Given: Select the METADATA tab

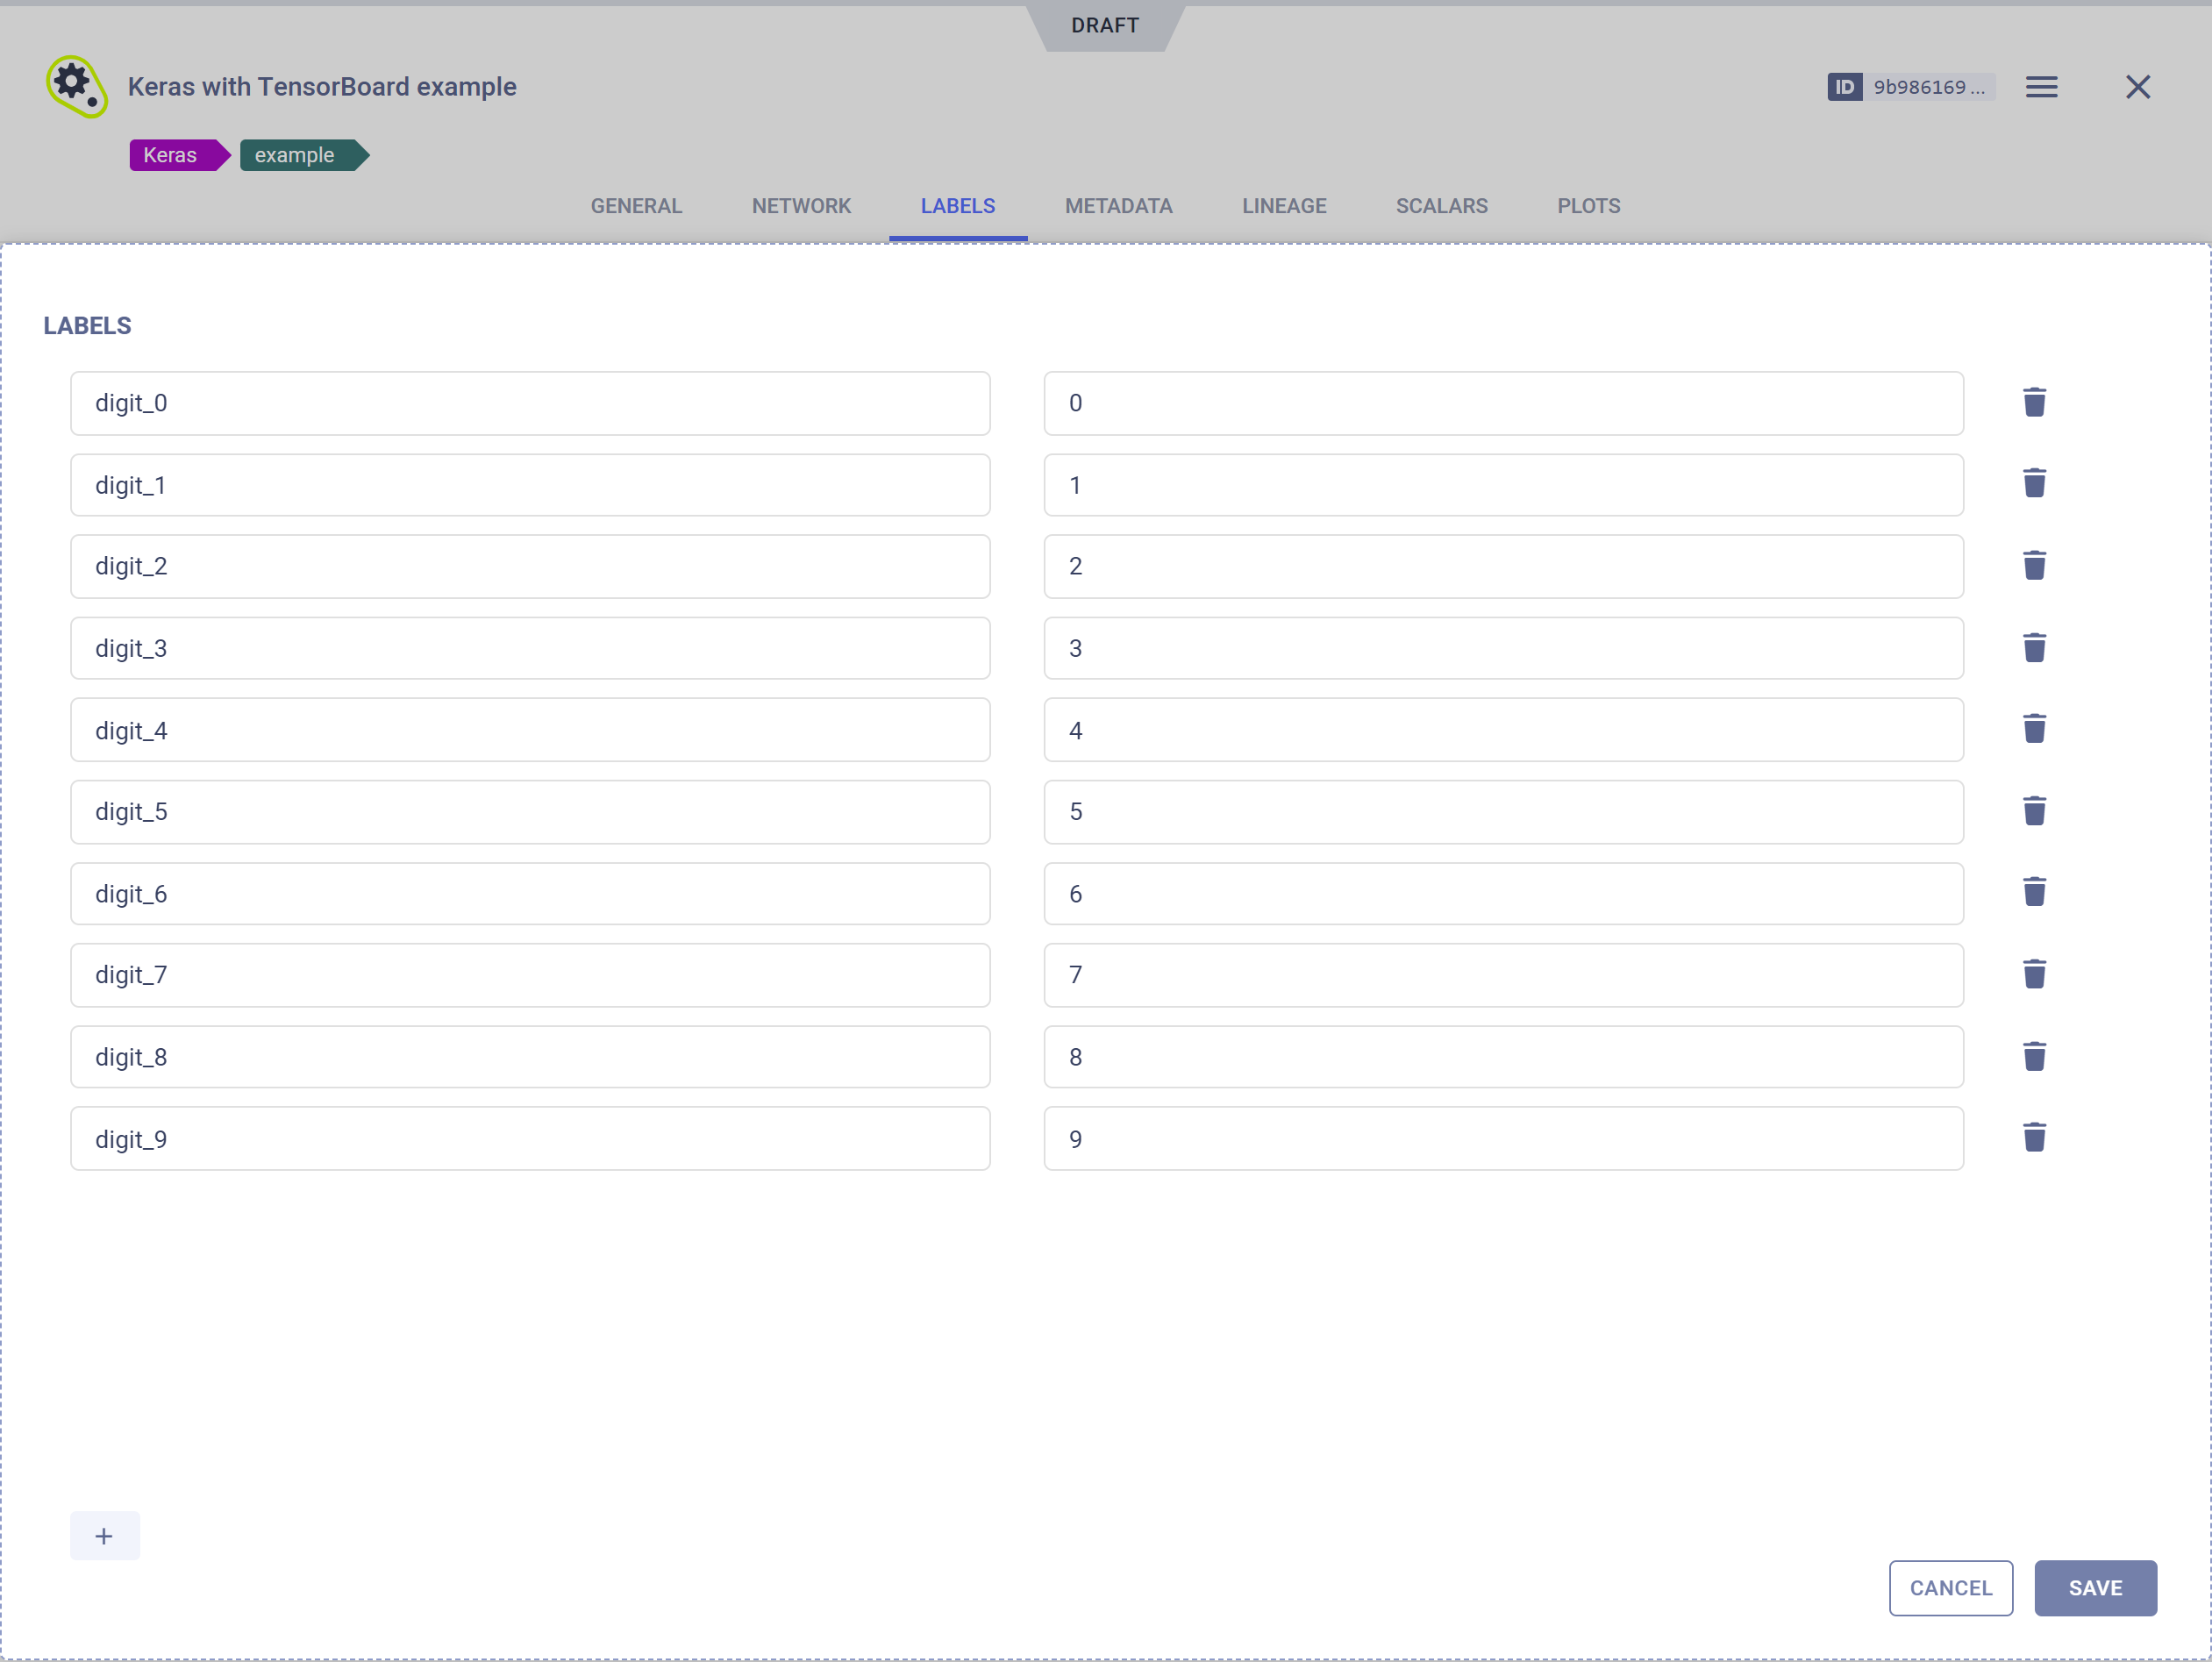Looking at the screenshot, I should (x=1119, y=206).
